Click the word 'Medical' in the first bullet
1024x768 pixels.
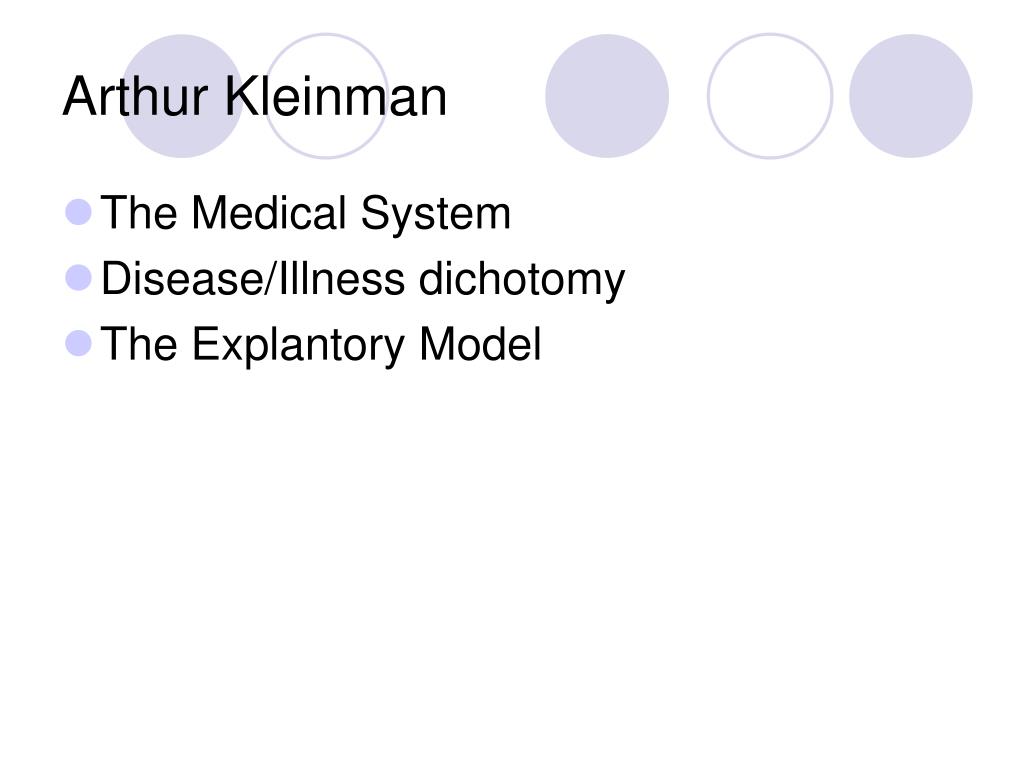click(268, 213)
